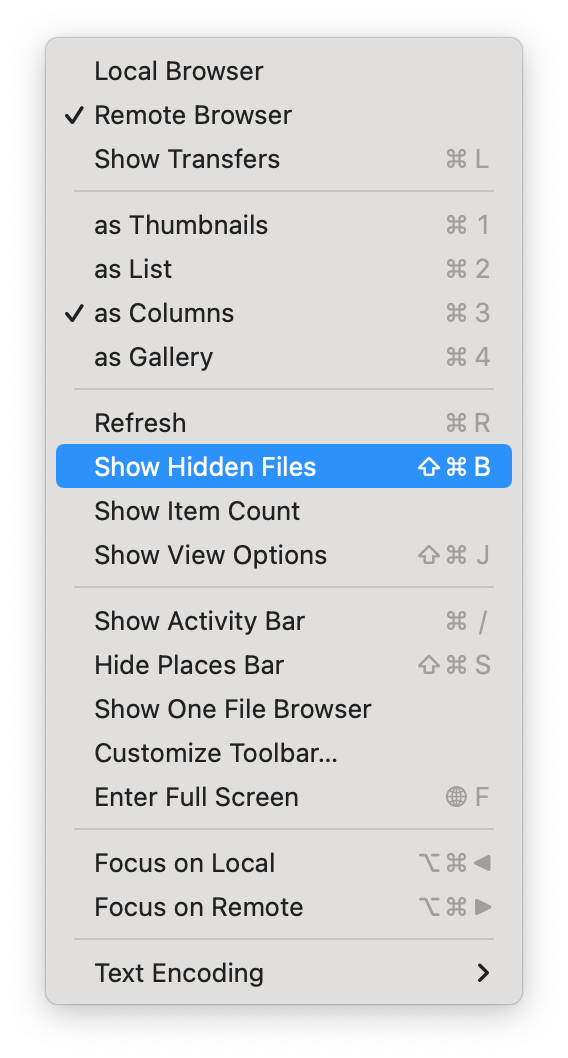Select the Local Browser menu item
This screenshot has height=1058, width=568.
click(x=283, y=71)
